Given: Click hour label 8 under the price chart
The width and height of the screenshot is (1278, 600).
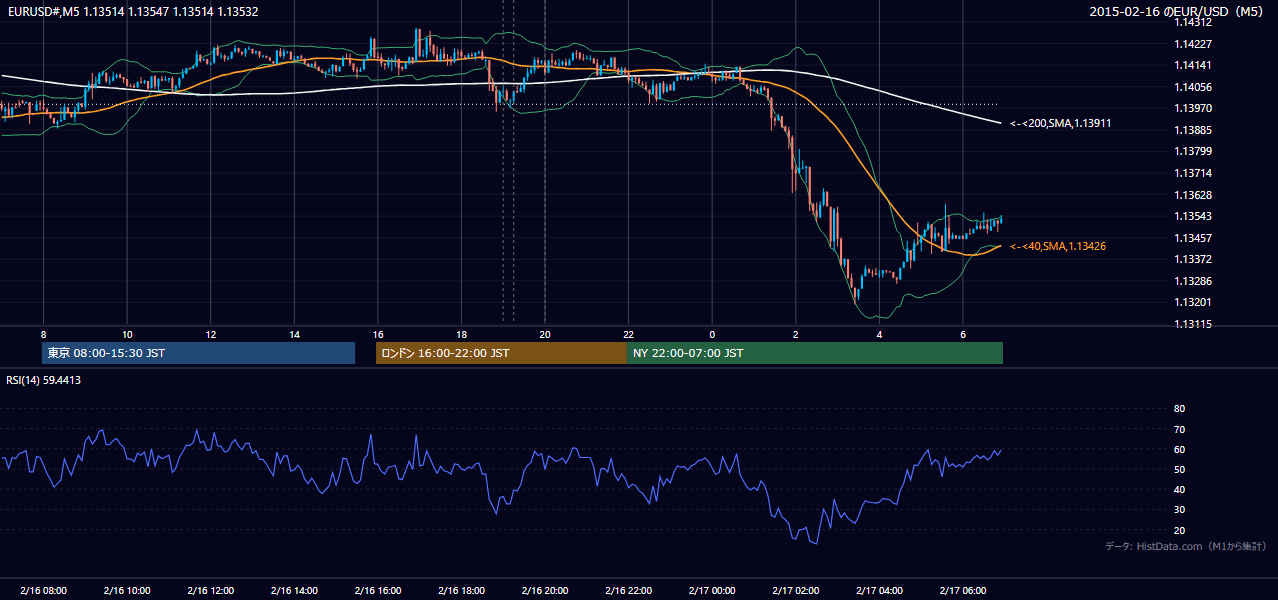Looking at the screenshot, I should pos(43,334).
